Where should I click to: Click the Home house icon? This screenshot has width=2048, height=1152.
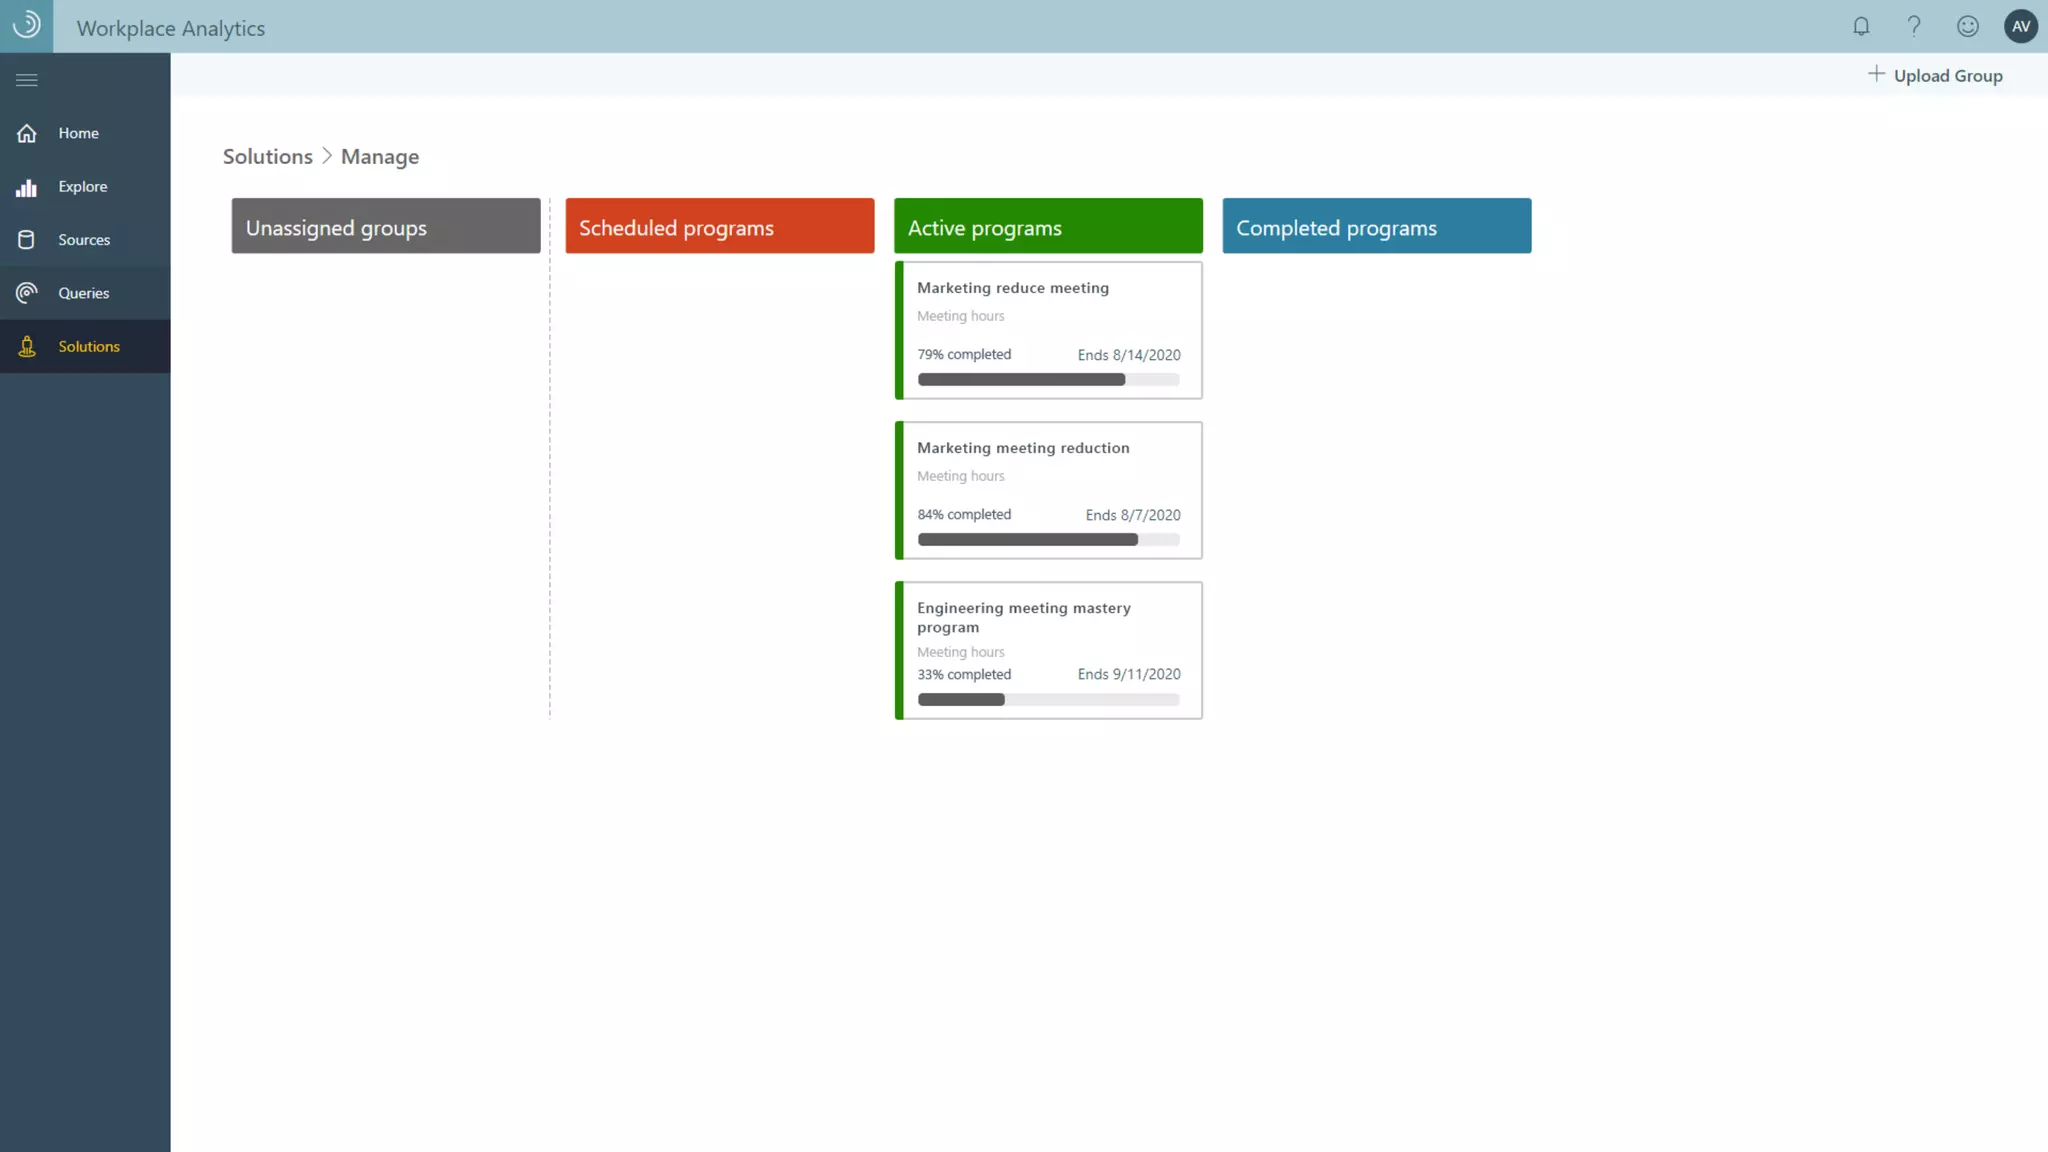27,133
